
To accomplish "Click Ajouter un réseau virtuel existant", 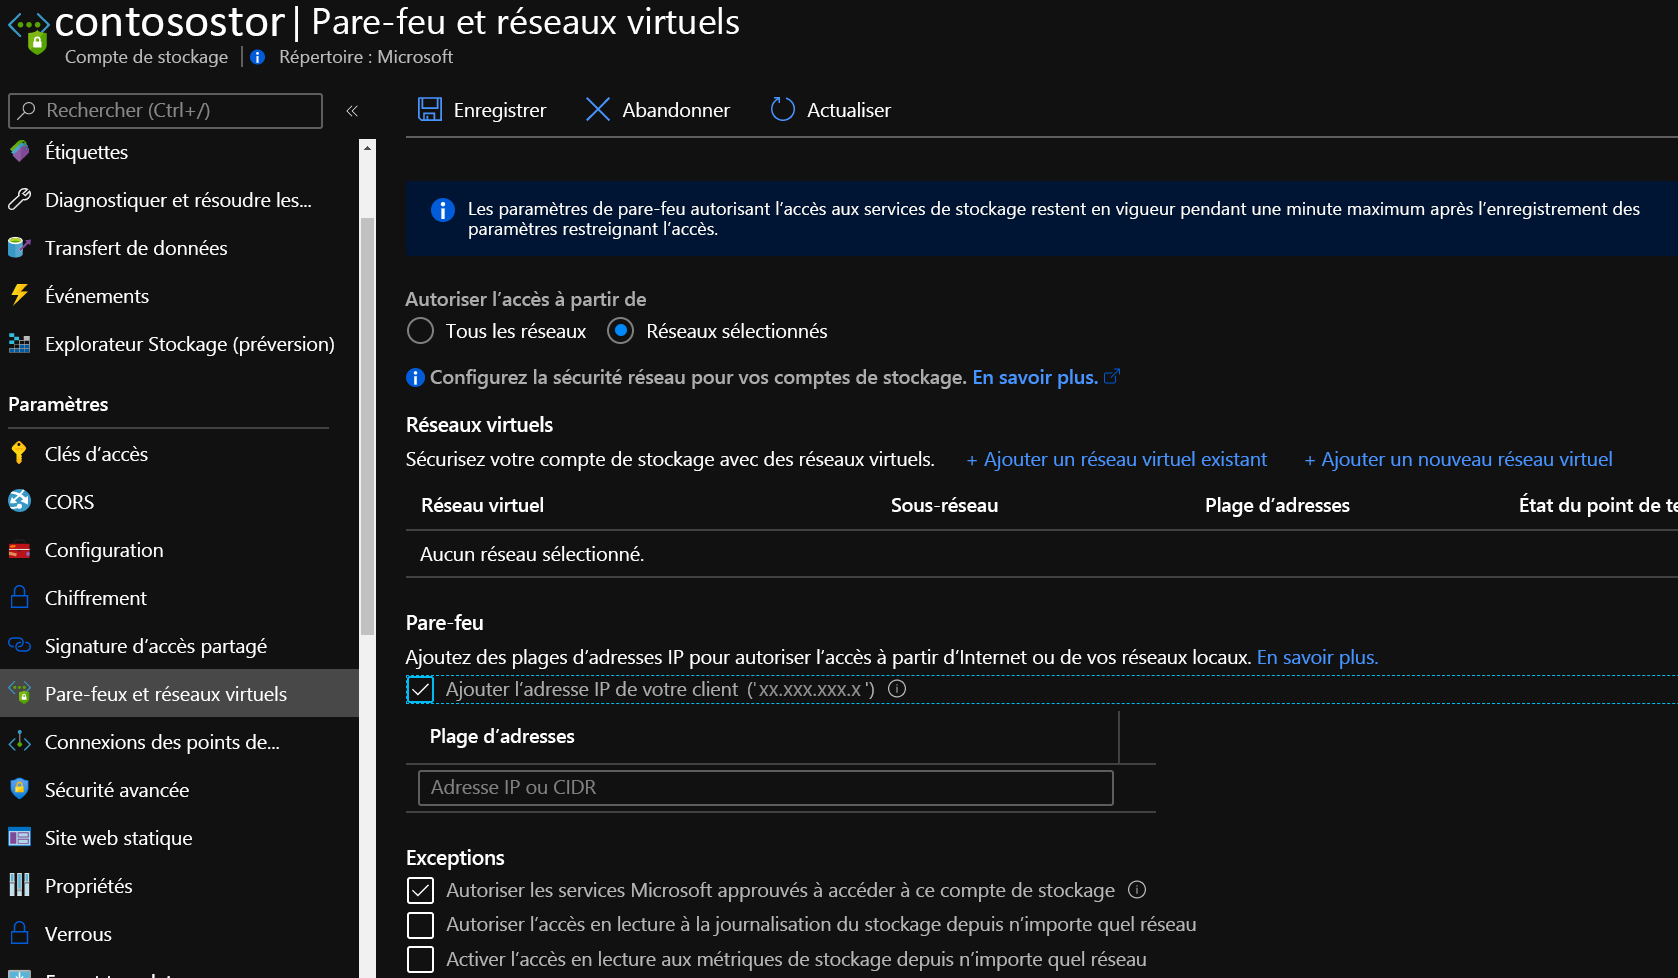I will tap(1116, 459).
